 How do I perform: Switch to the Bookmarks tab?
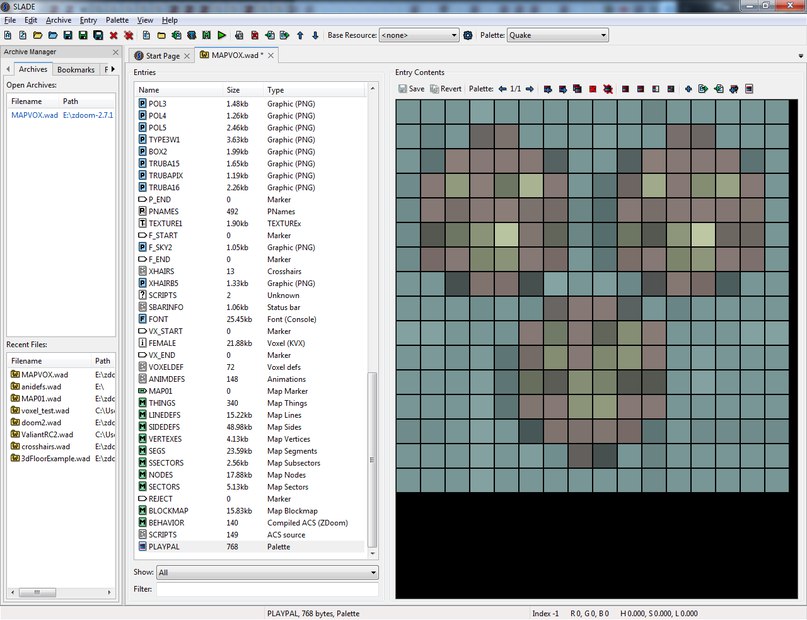click(76, 70)
